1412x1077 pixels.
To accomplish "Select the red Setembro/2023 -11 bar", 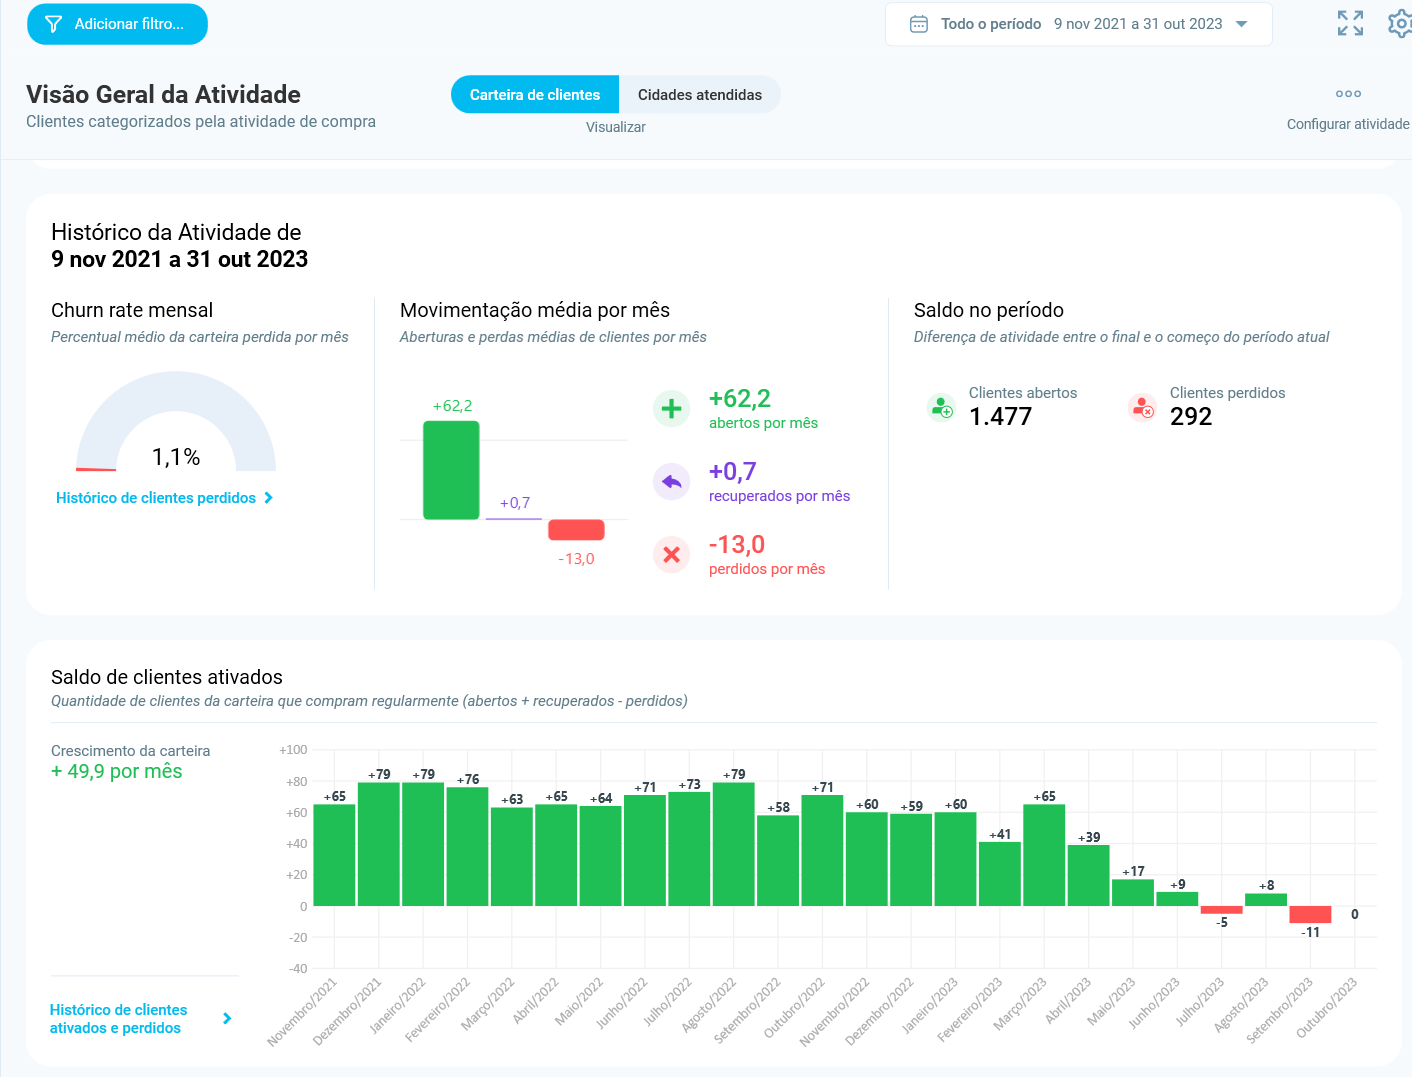I will pos(1310,915).
